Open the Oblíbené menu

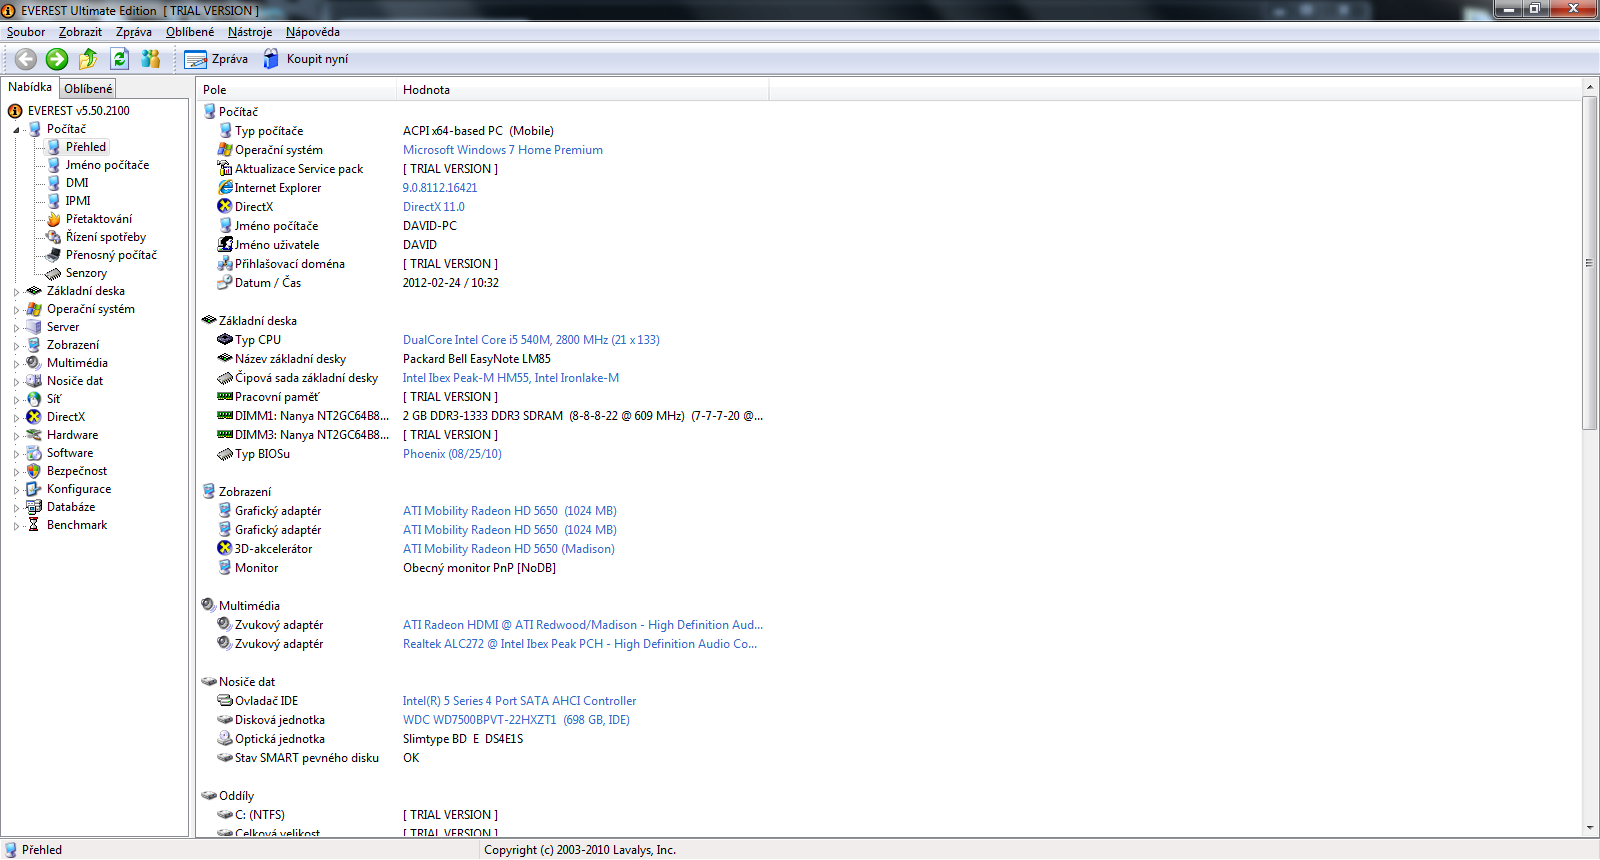pos(190,32)
